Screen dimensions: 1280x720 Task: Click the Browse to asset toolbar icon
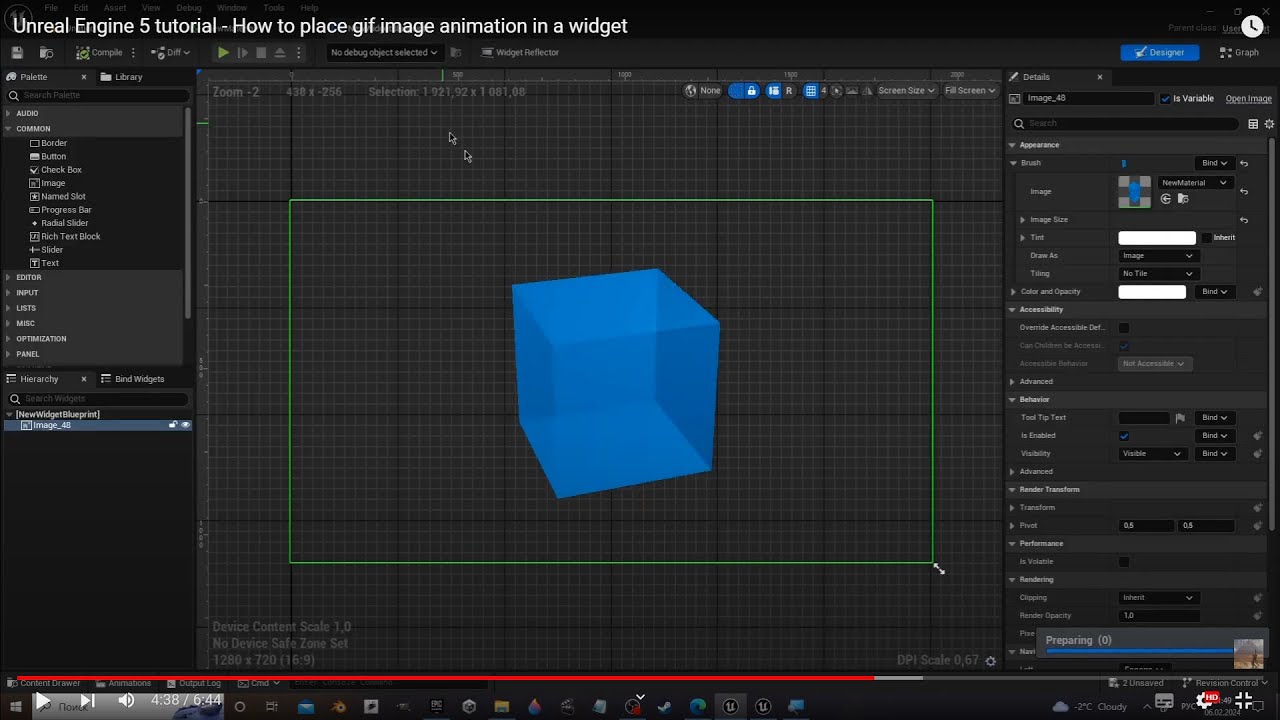pos(46,52)
